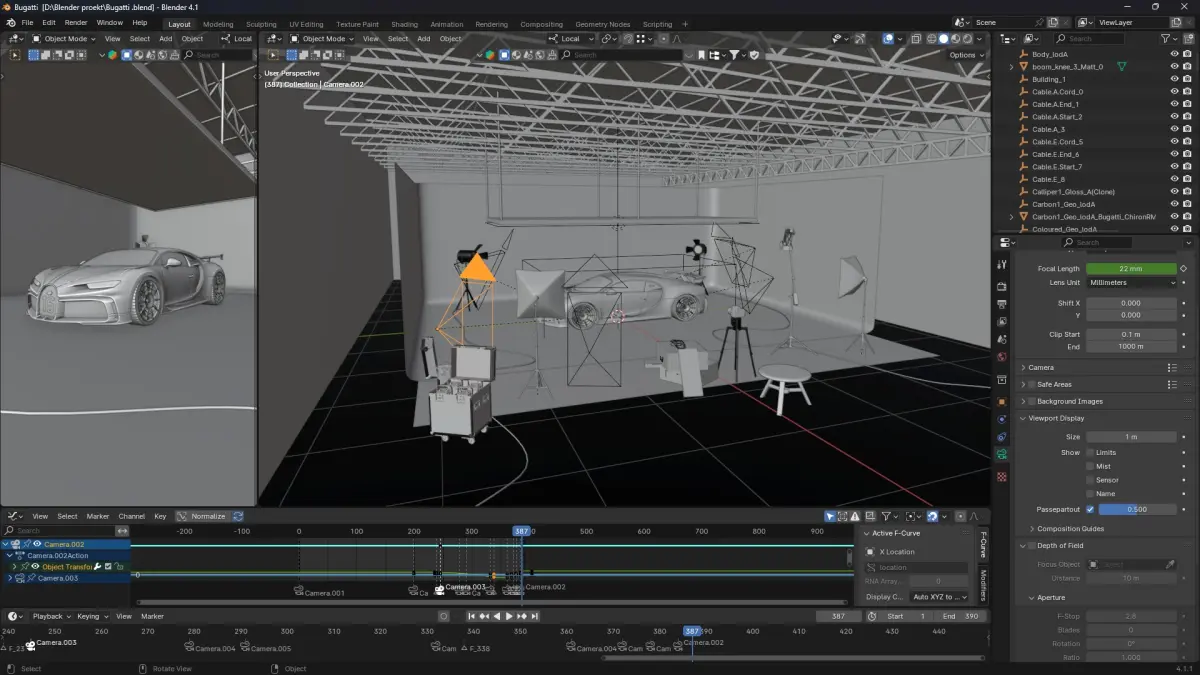
Task: Toggle the auto keying record button
Action: click(x=444, y=616)
